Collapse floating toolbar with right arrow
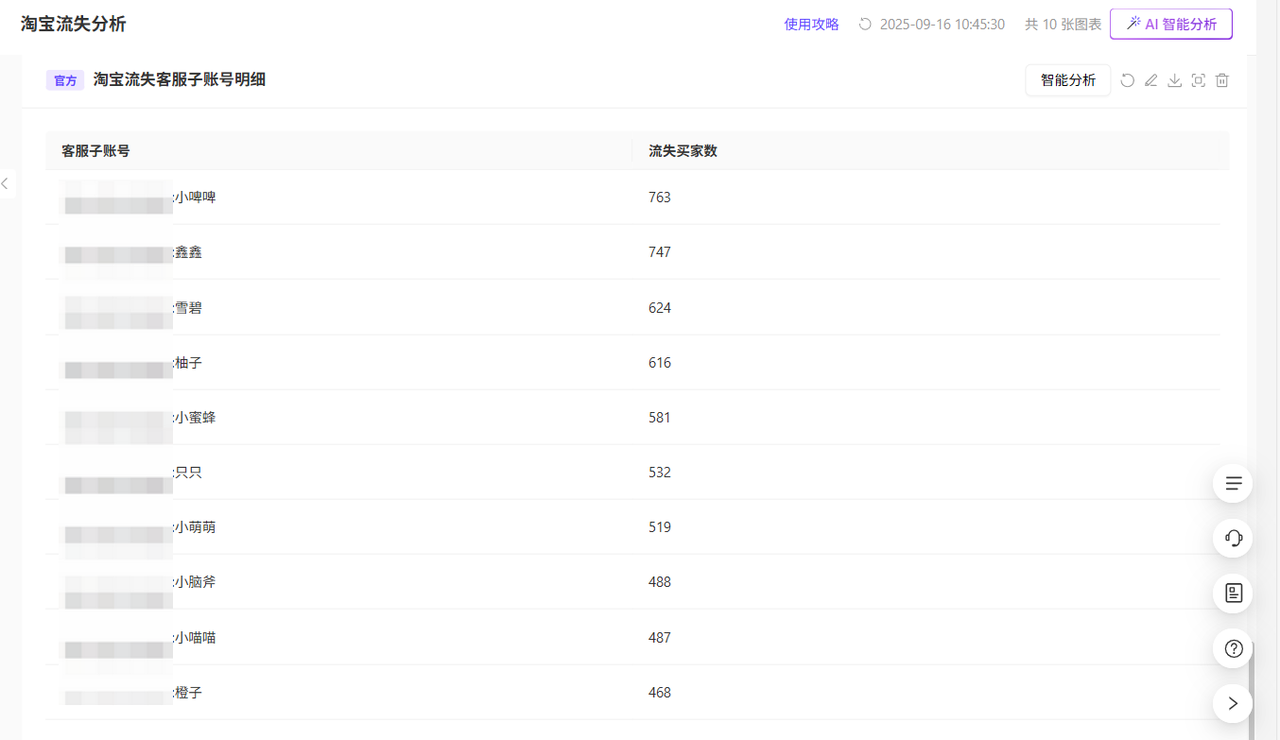The image size is (1280, 740). tap(1233, 703)
